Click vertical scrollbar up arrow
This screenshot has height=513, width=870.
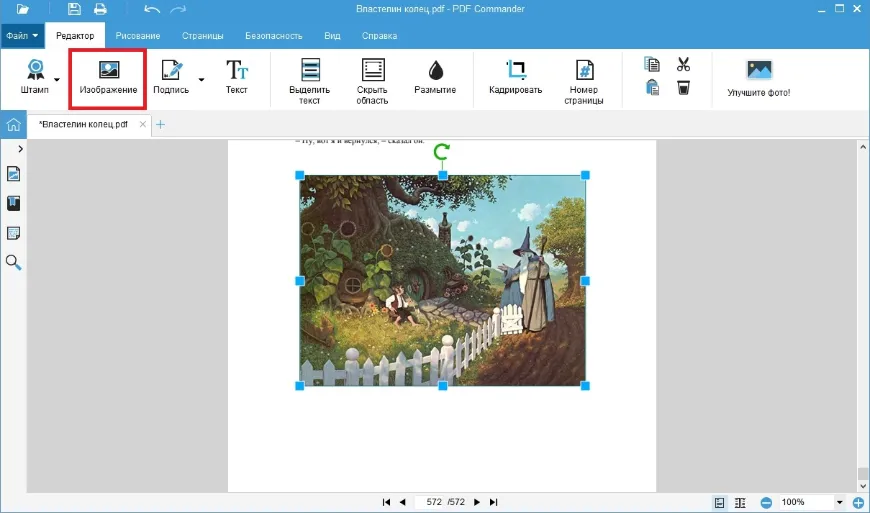863,147
